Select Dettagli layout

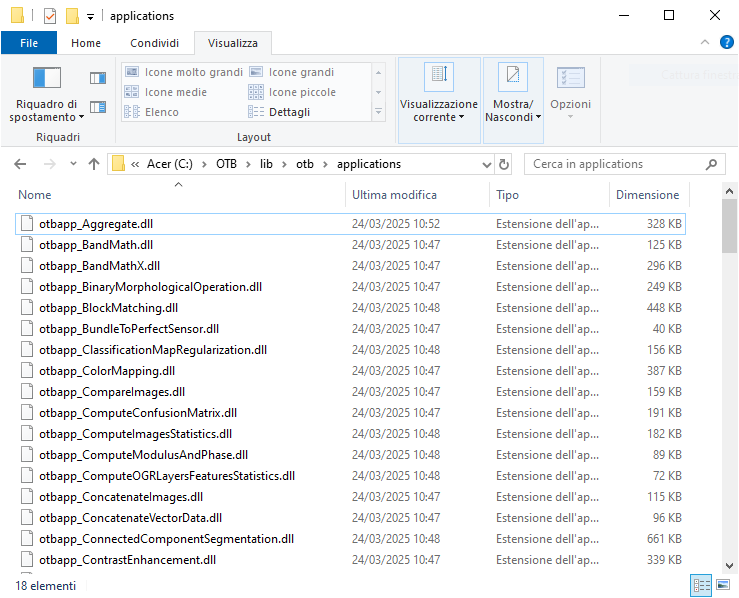point(279,112)
